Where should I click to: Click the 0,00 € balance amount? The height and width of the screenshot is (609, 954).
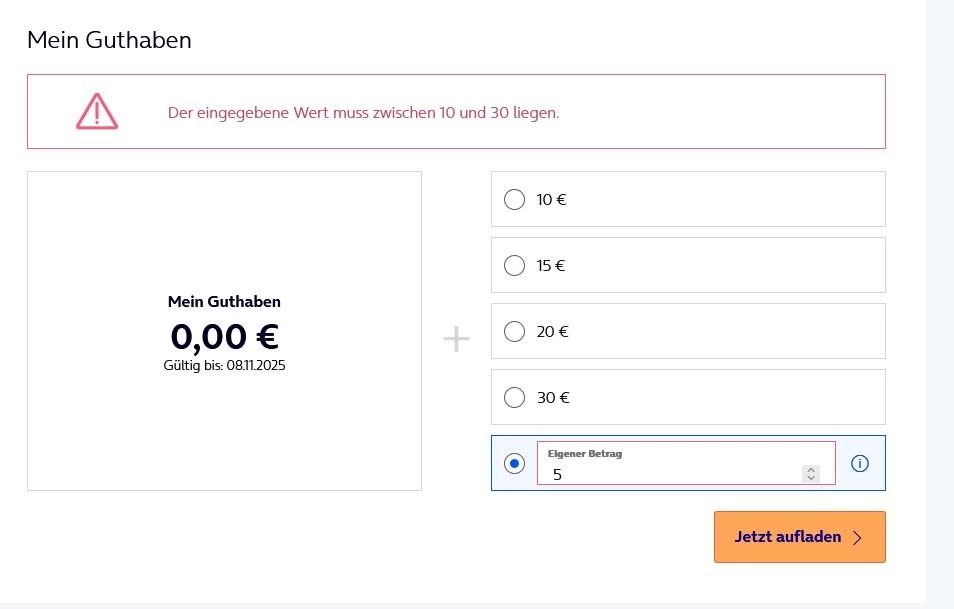click(224, 337)
